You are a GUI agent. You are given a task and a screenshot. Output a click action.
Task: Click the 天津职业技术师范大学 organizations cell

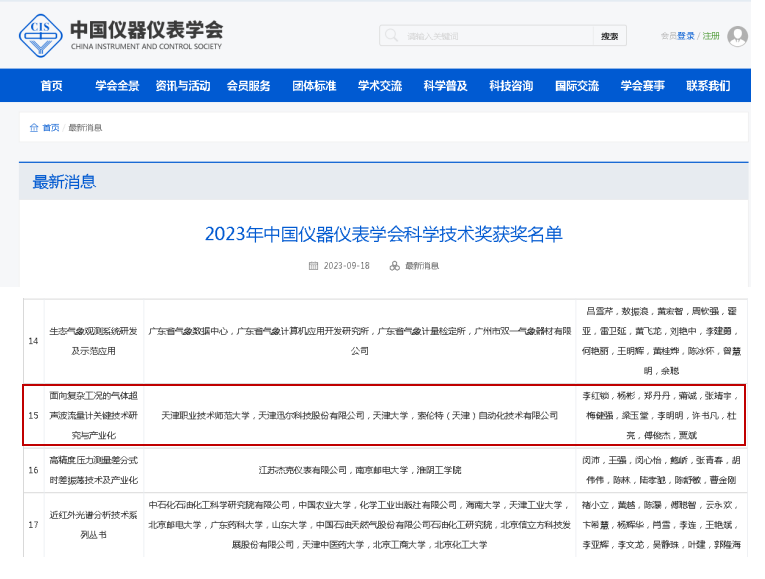(360, 415)
